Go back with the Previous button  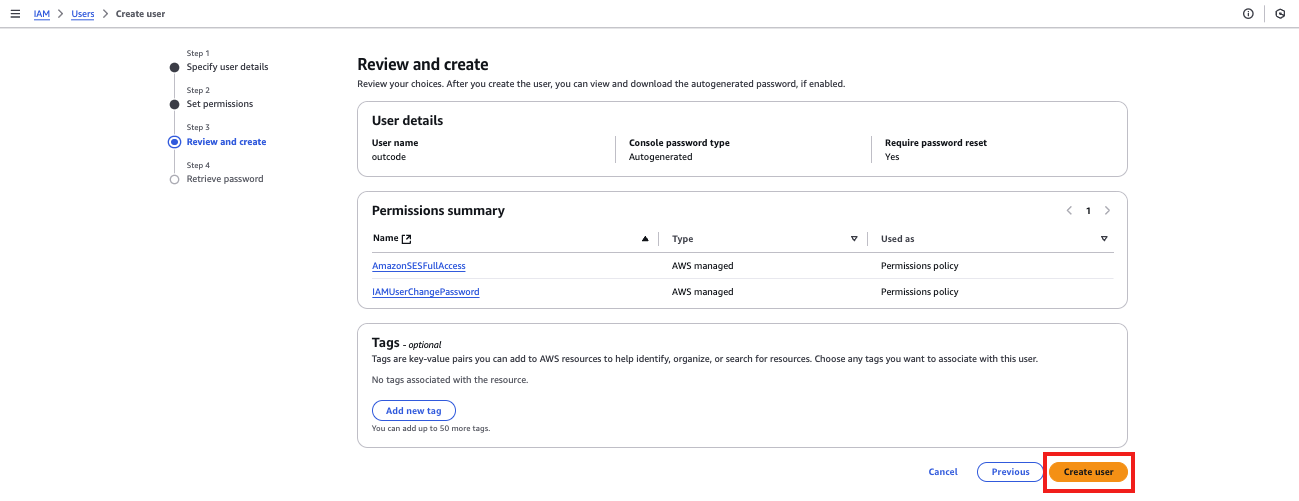click(x=1010, y=472)
